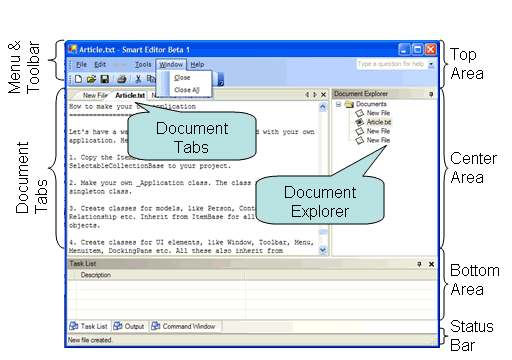Screen dimensions: 512x360
Task: Pin or unpin the Document Explorer pane
Action: coord(431,94)
